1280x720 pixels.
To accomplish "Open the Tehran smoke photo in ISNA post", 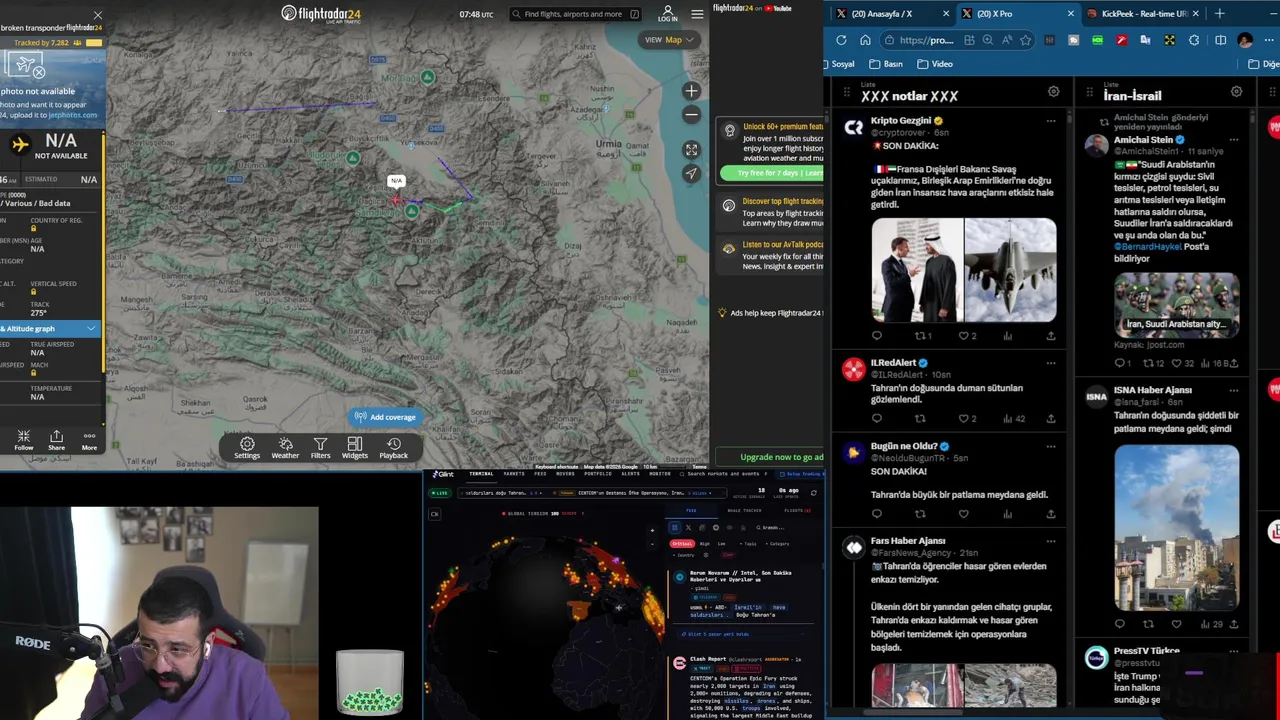I will point(1176,527).
